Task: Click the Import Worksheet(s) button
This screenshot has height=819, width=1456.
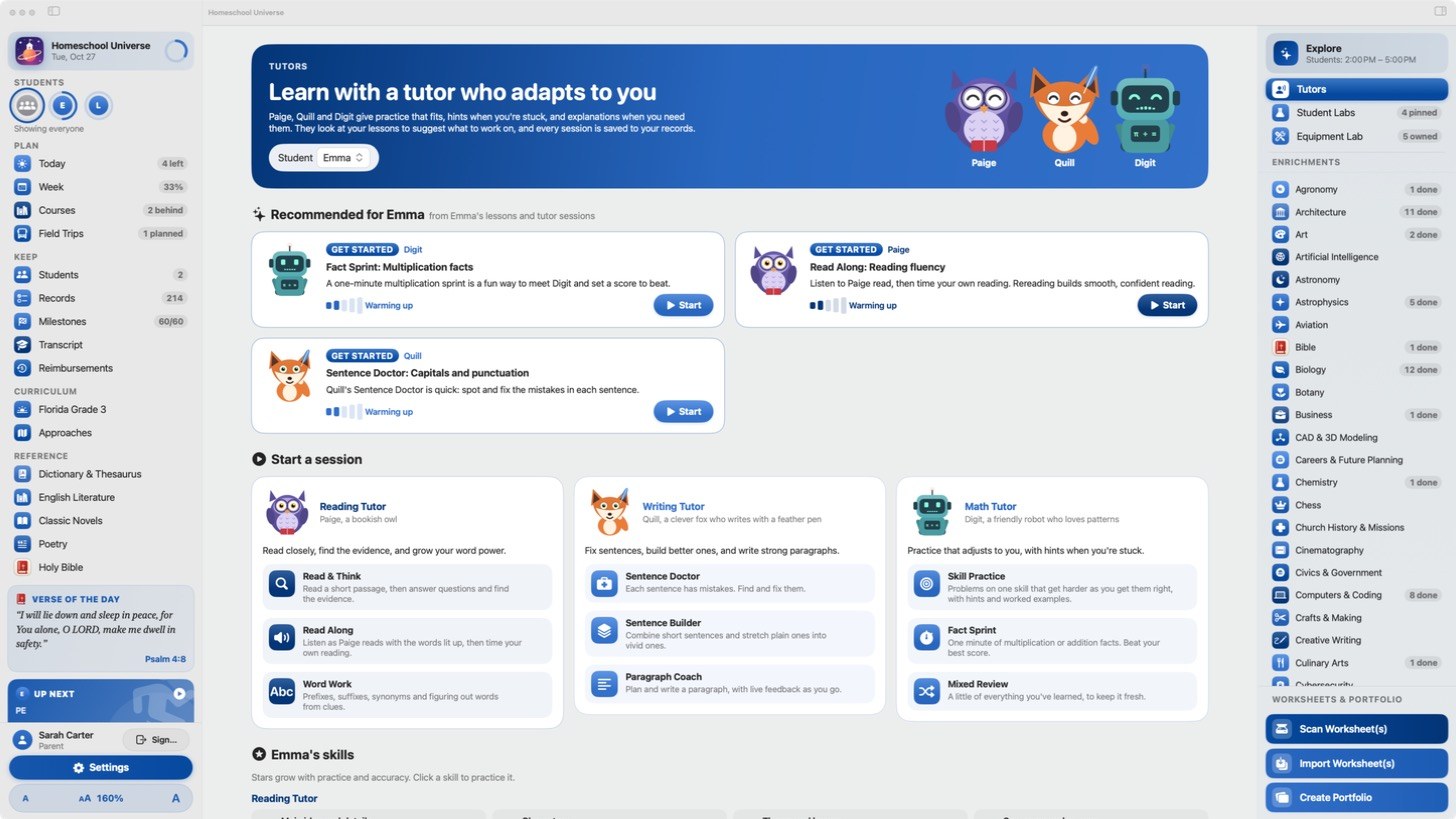Action: click(x=1356, y=763)
